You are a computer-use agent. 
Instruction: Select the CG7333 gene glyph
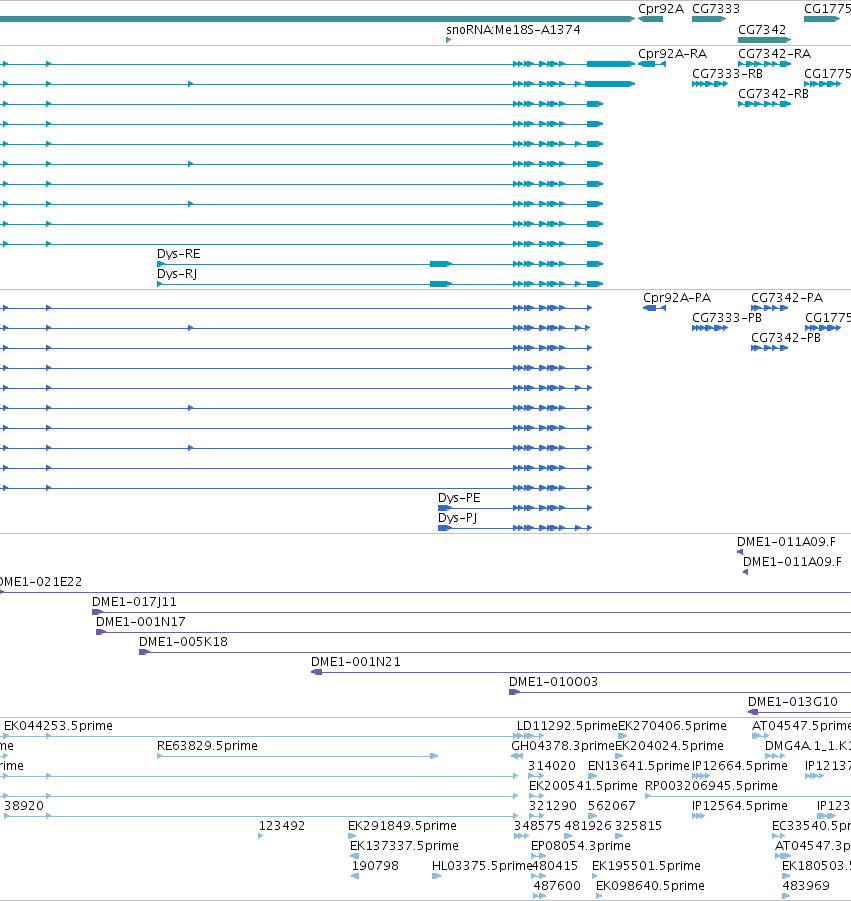pos(709,19)
